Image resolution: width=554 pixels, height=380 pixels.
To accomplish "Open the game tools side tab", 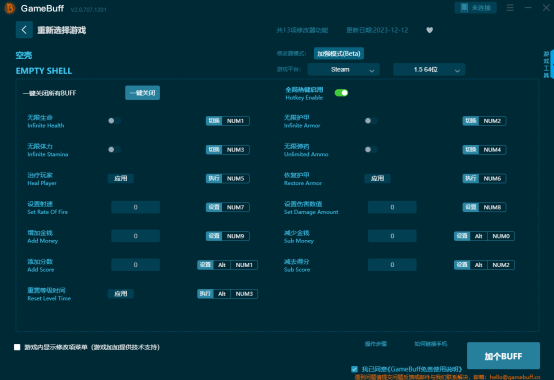I will 547,64.
